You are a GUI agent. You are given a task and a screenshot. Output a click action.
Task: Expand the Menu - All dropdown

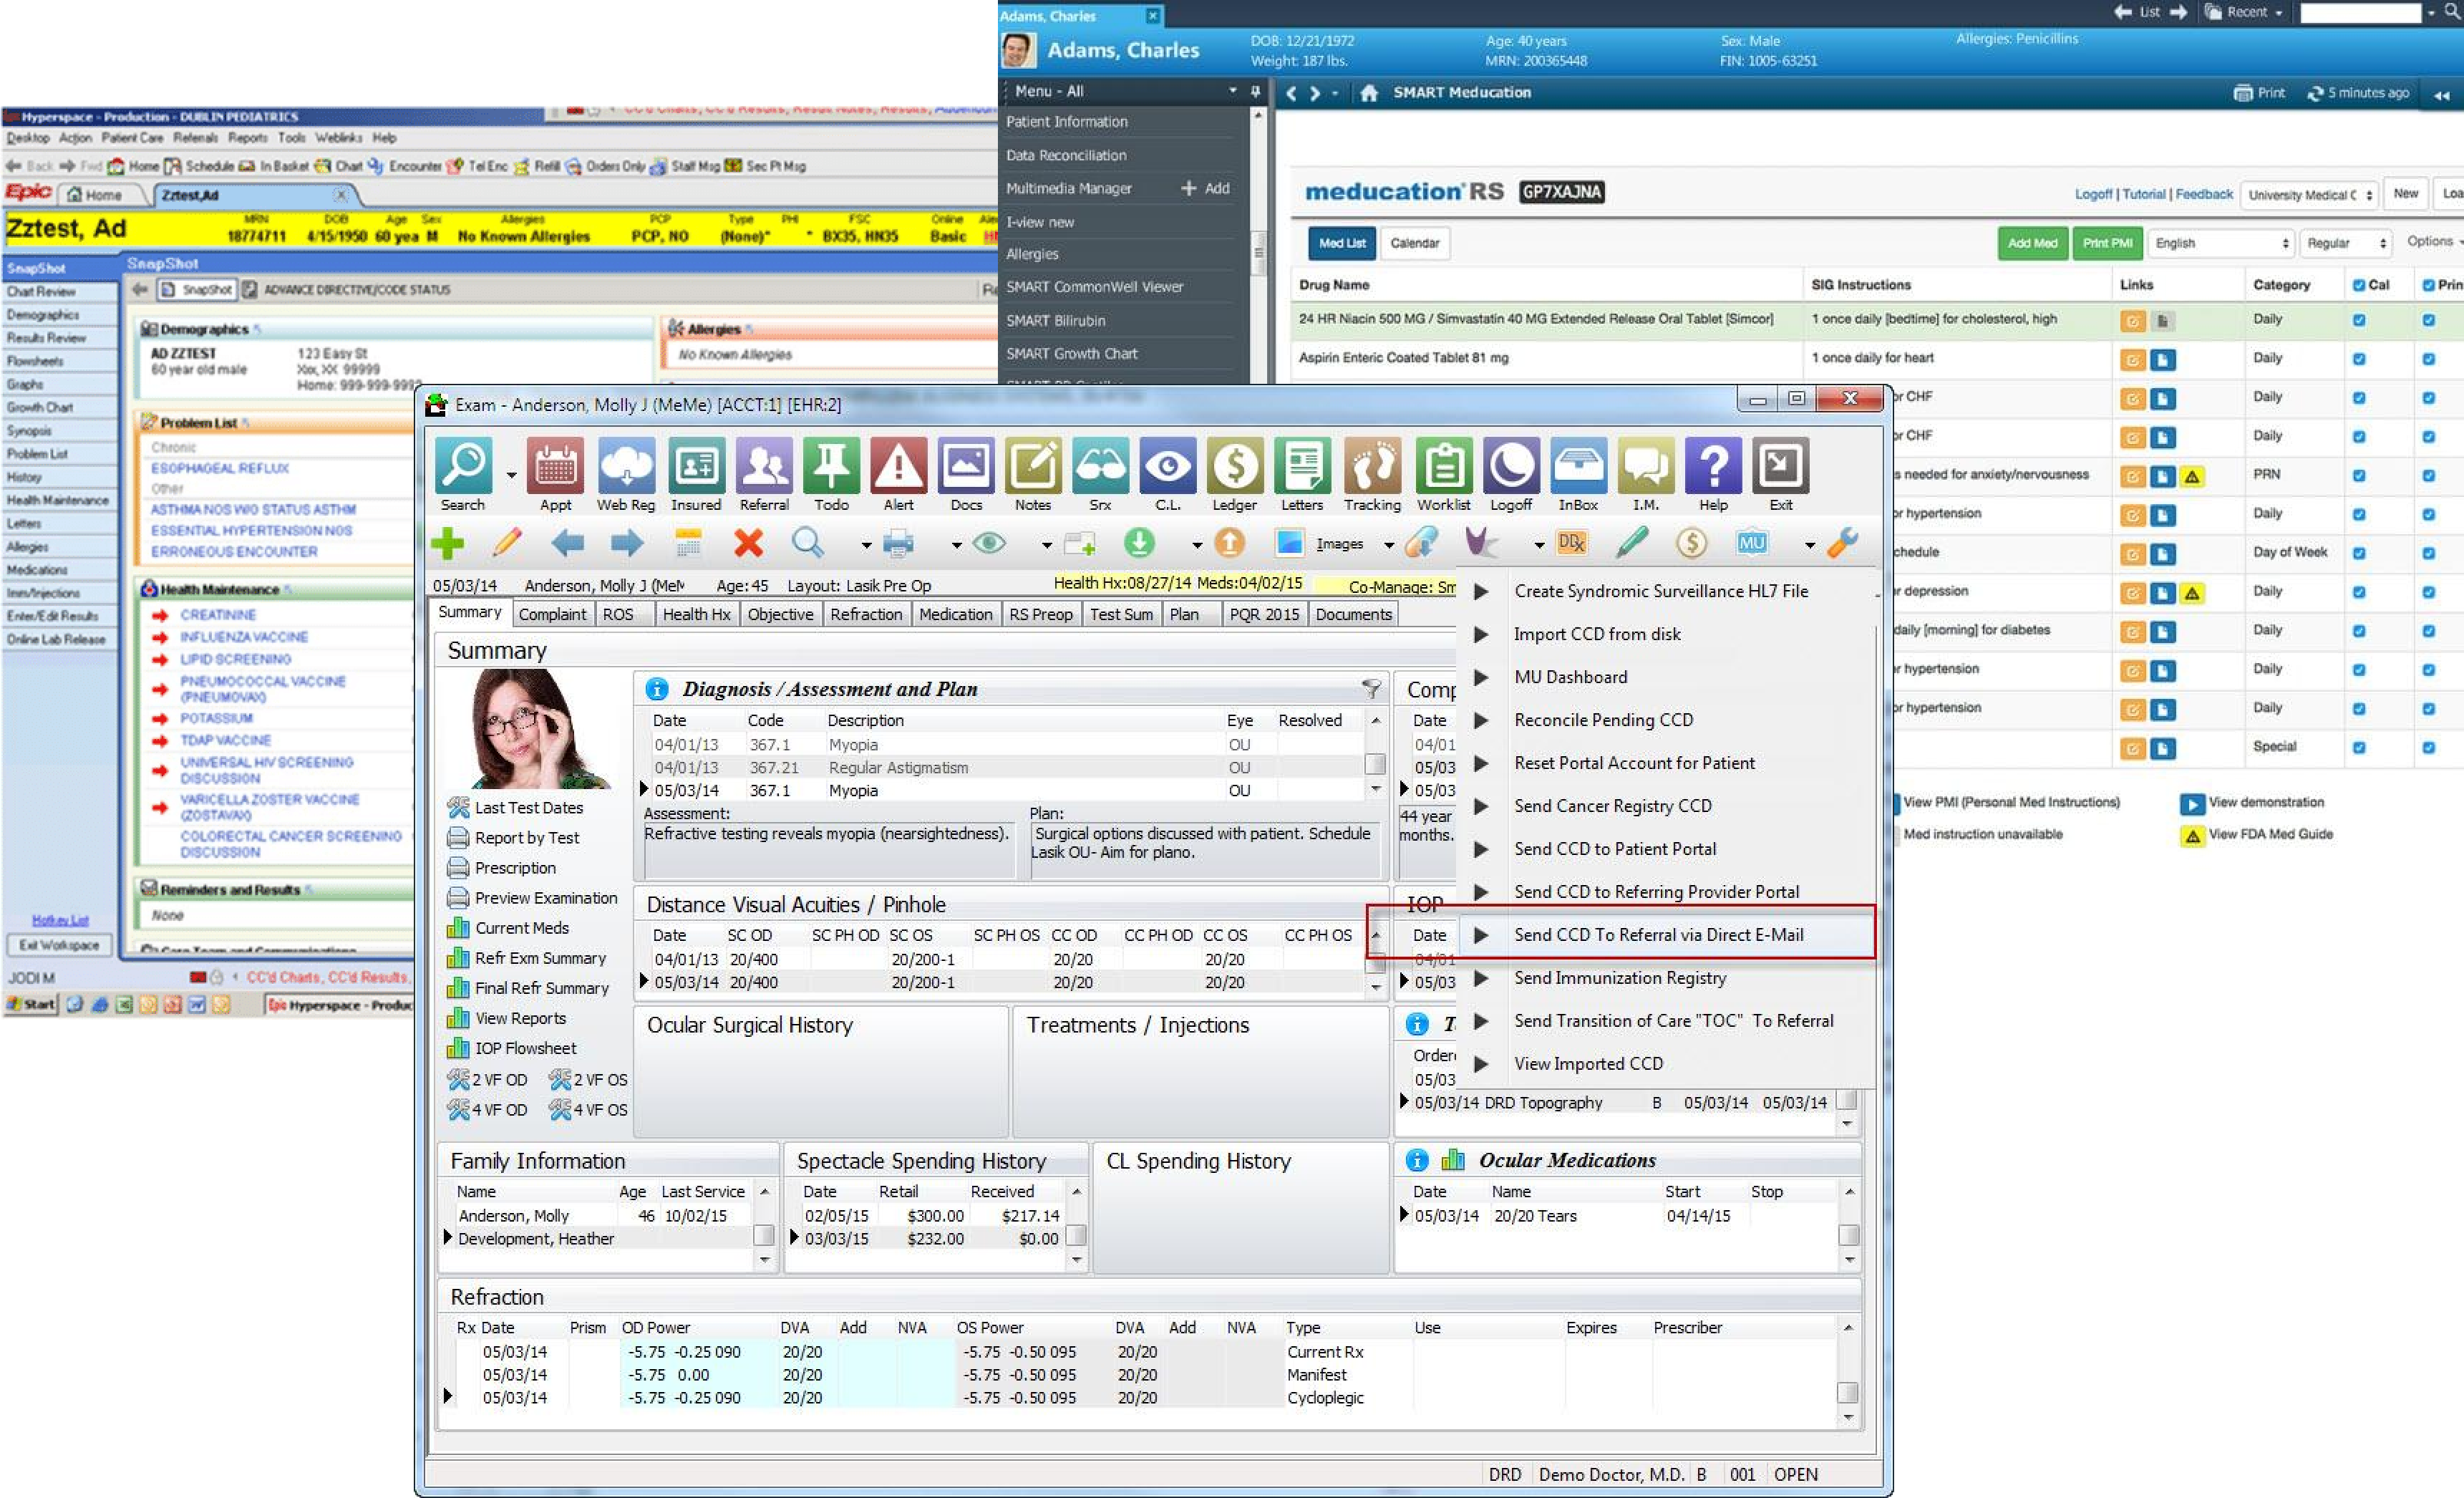pos(1232,91)
